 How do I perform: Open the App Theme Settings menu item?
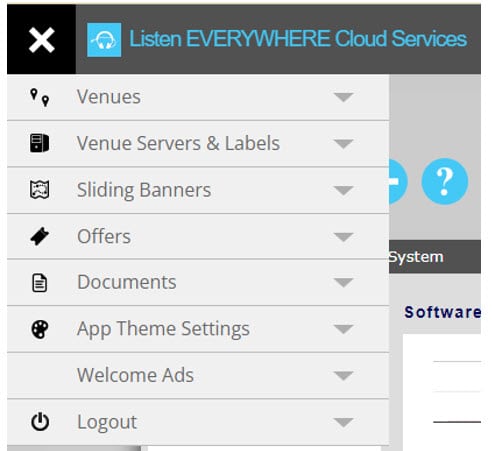(198, 329)
